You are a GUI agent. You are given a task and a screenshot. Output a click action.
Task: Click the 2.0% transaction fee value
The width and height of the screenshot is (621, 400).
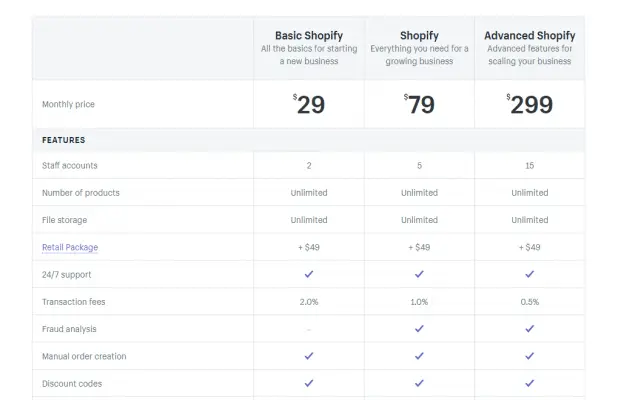click(x=309, y=302)
